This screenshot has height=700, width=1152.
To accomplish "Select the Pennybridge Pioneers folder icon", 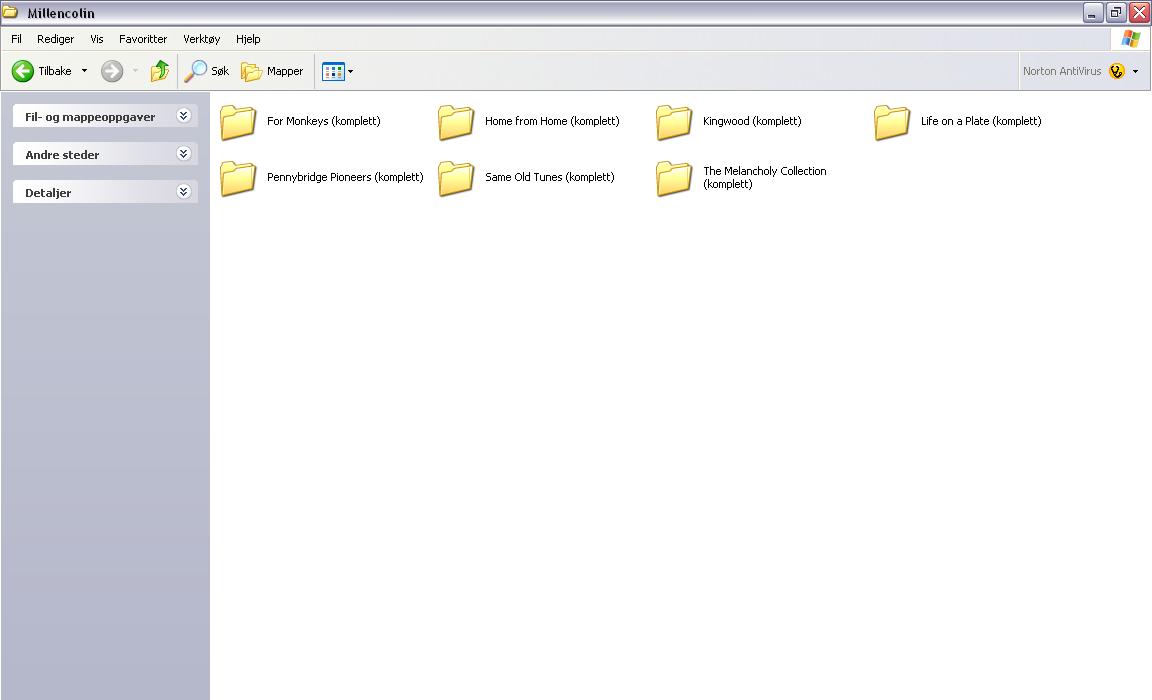I will pyautogui.click(x=238, y=178).
